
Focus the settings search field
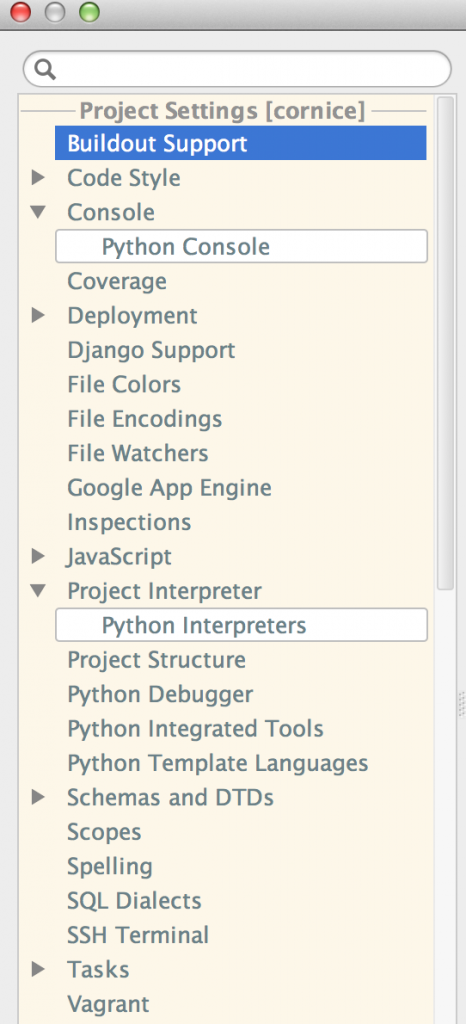(237, 69)
